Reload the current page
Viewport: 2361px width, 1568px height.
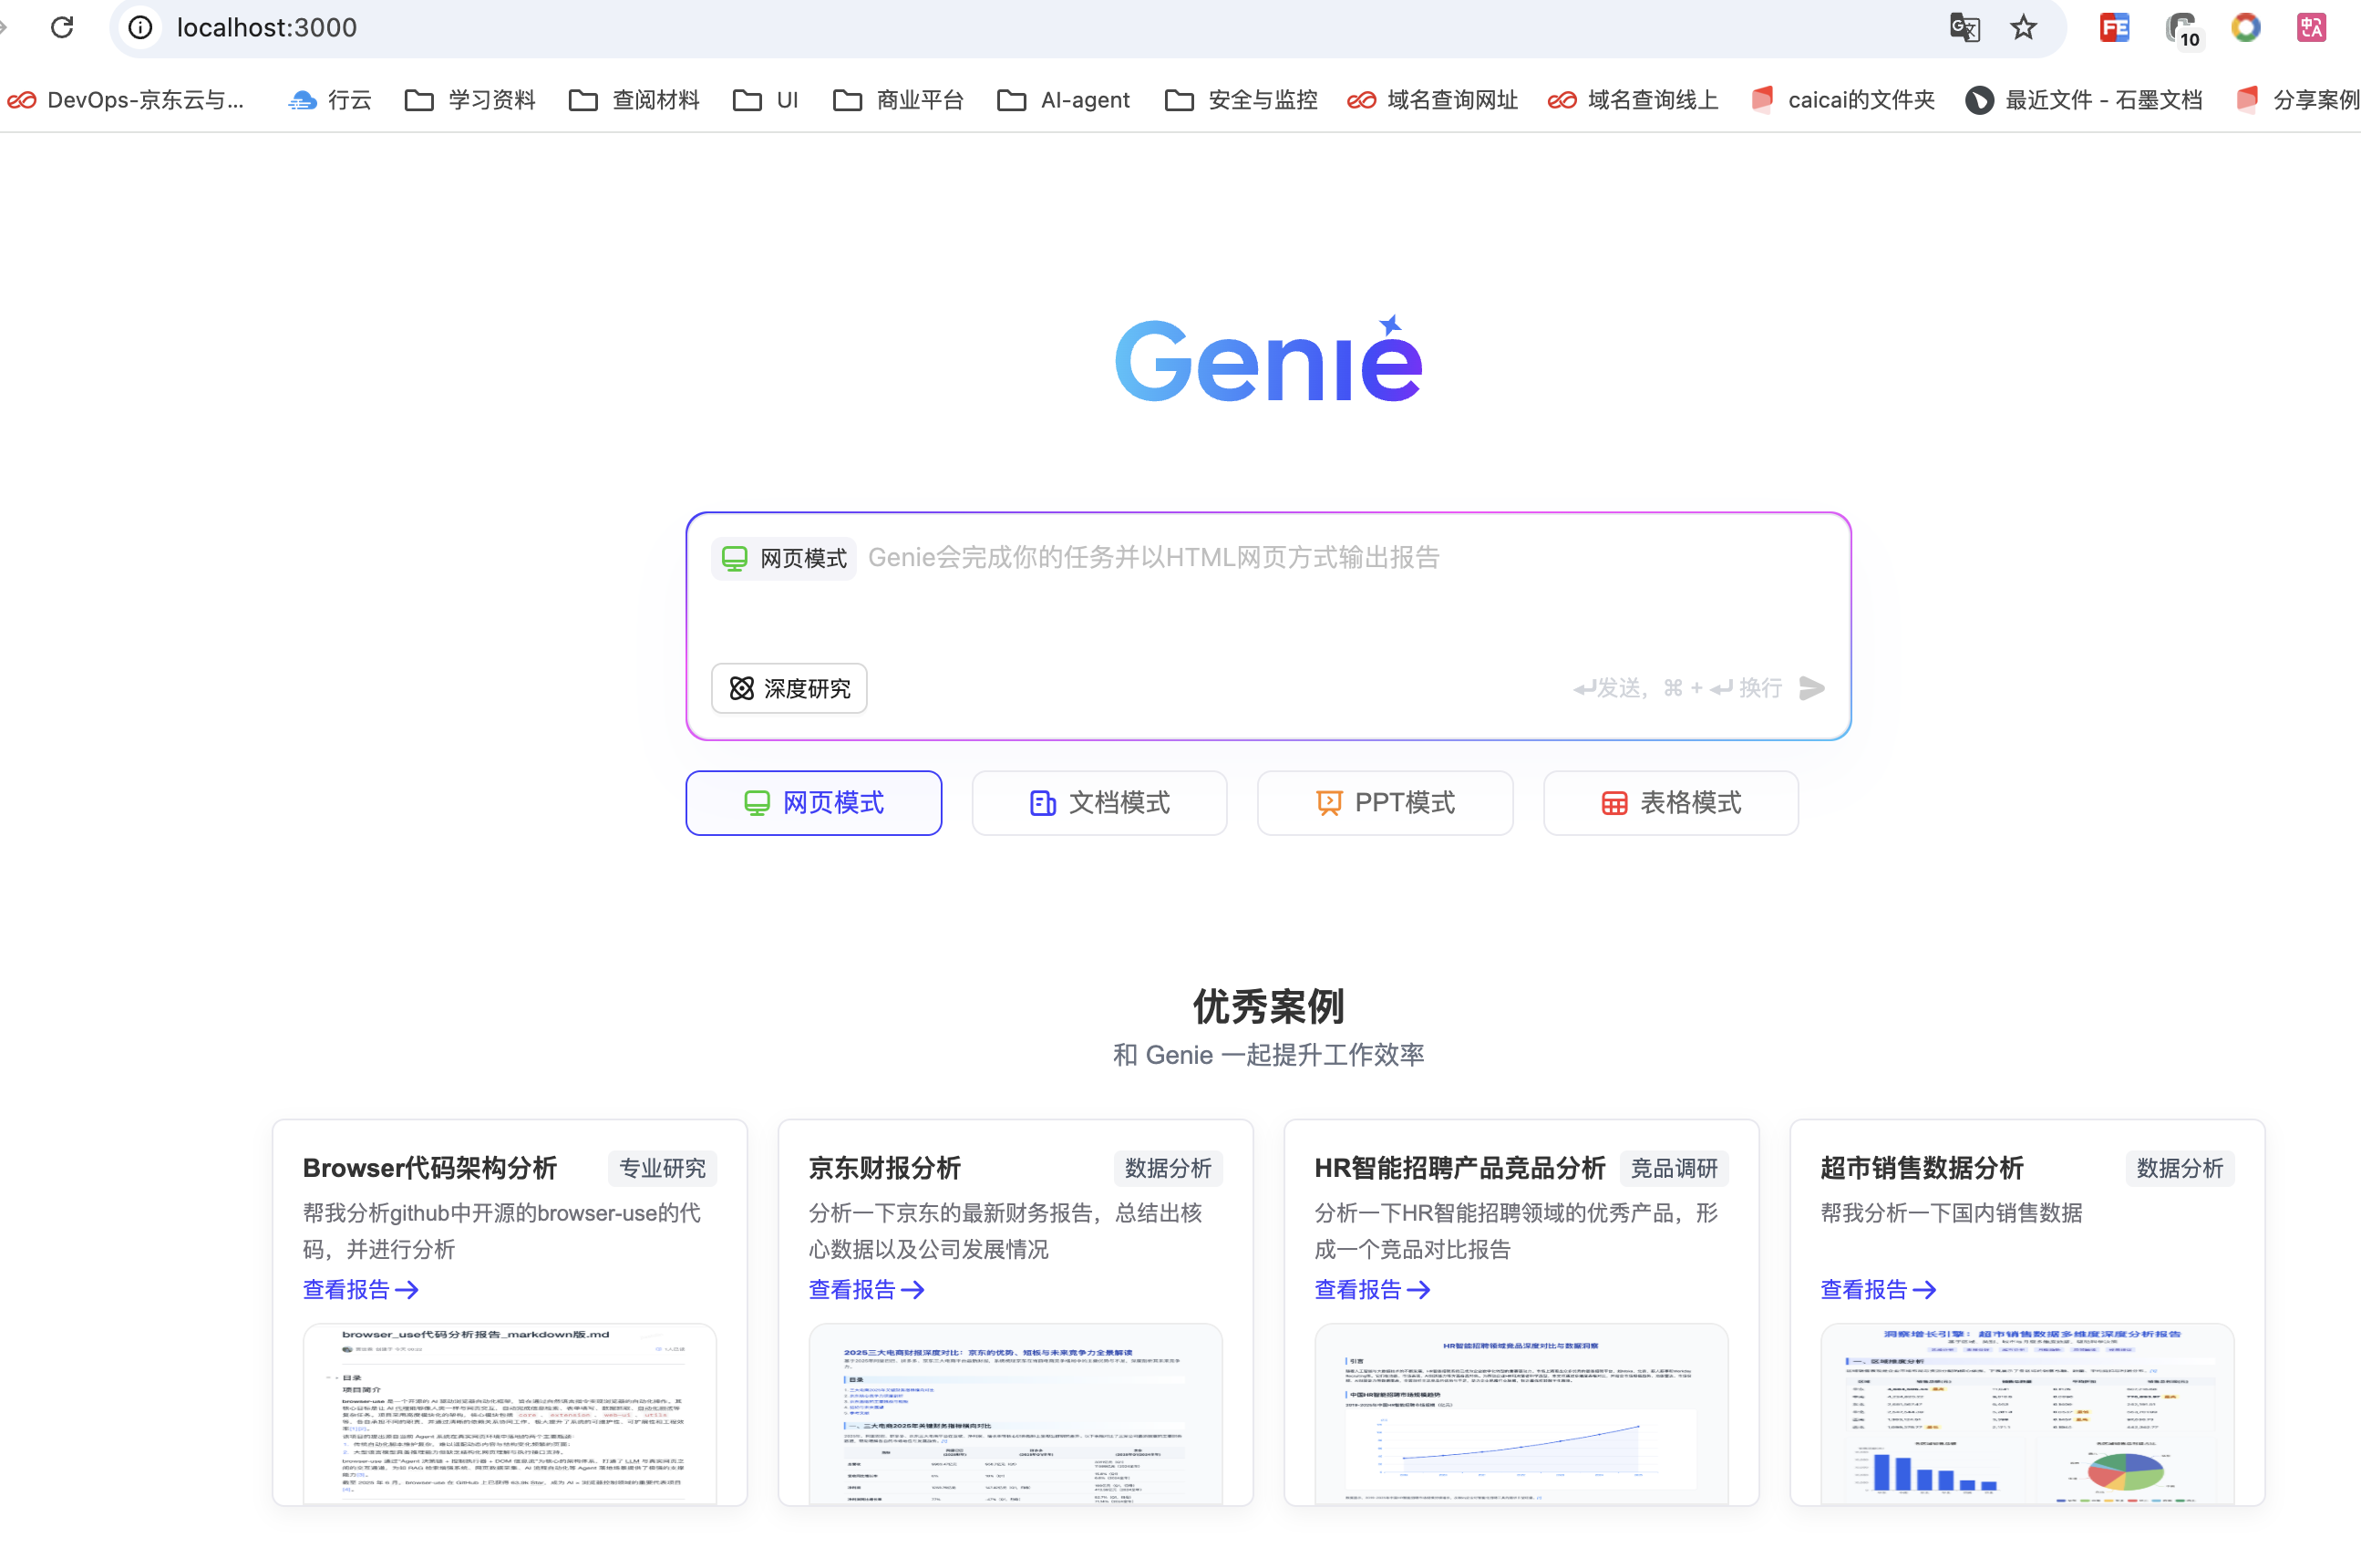(62, 27)
